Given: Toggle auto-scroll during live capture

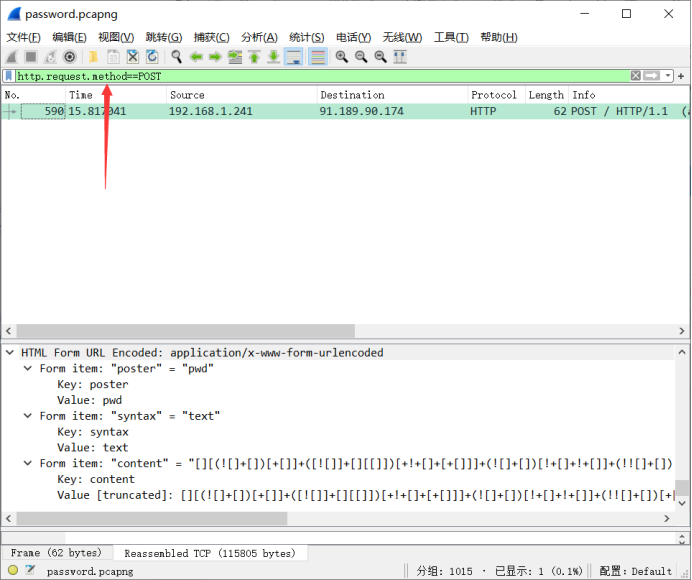Looking at the screenshot, I should click(x=294, y=57).
